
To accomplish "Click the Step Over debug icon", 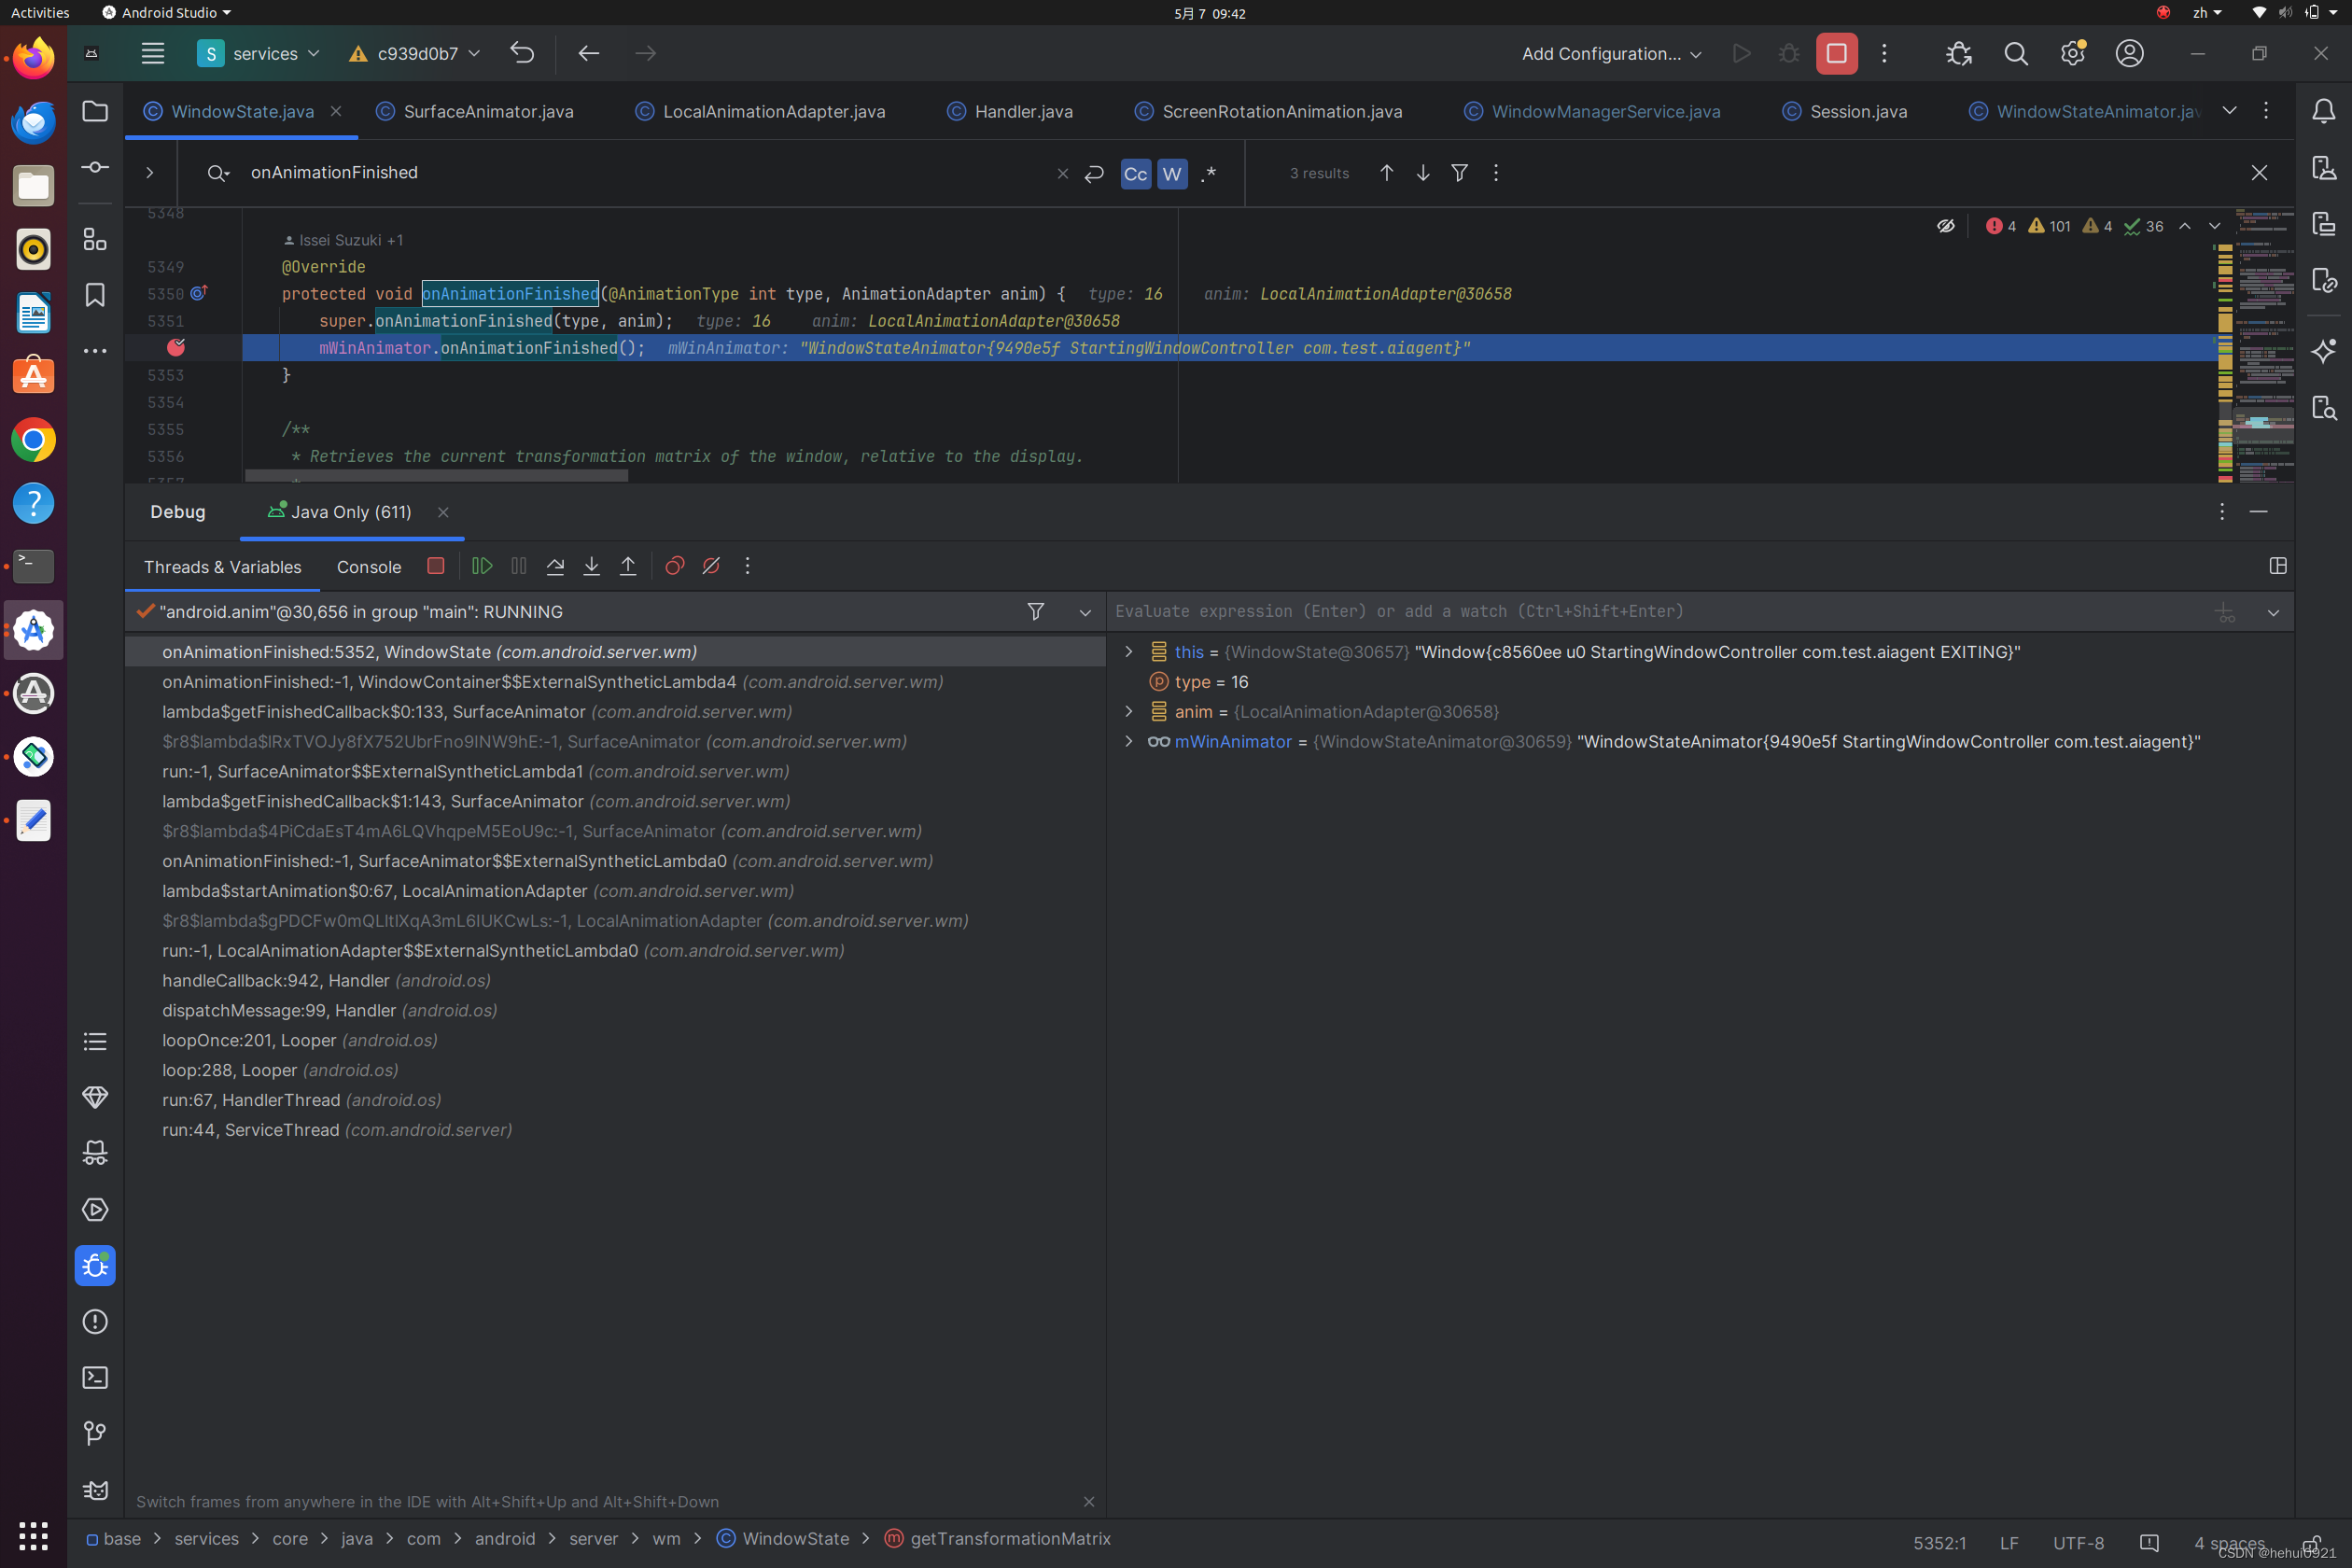I will [555, 566].
